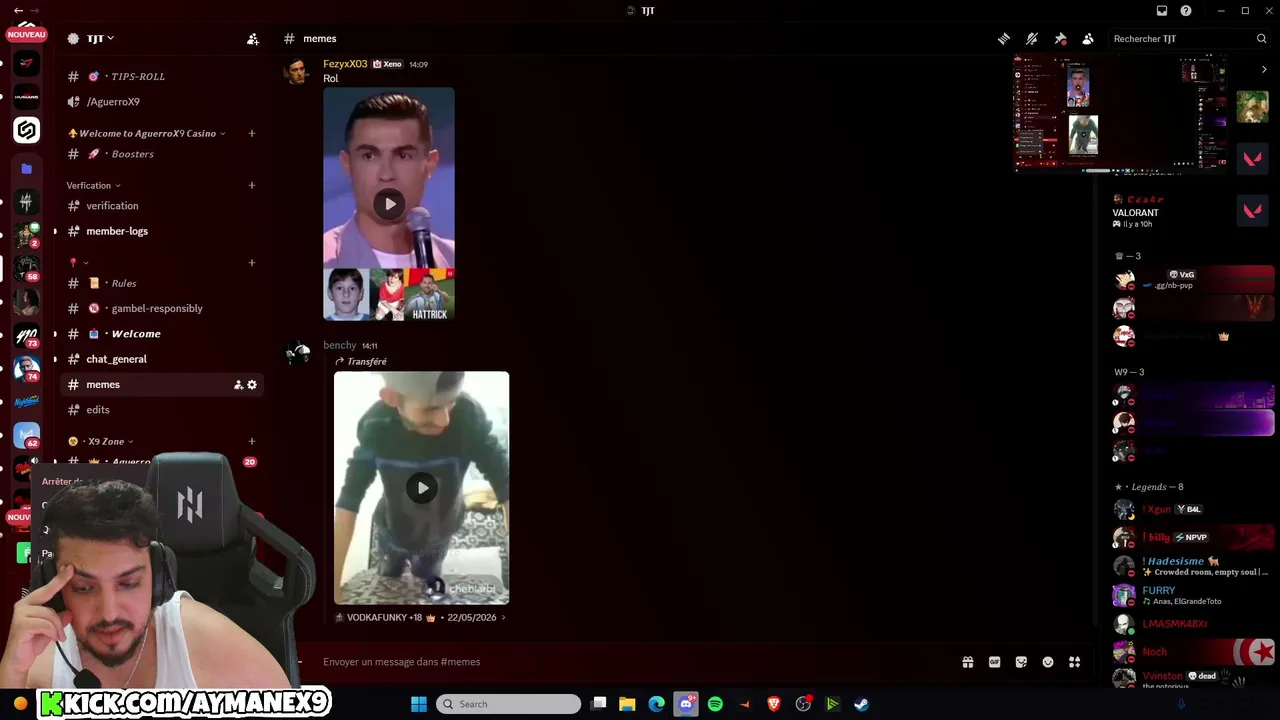
Task: Open the FURRY member profile
Action: click(x=1192, y=595)
